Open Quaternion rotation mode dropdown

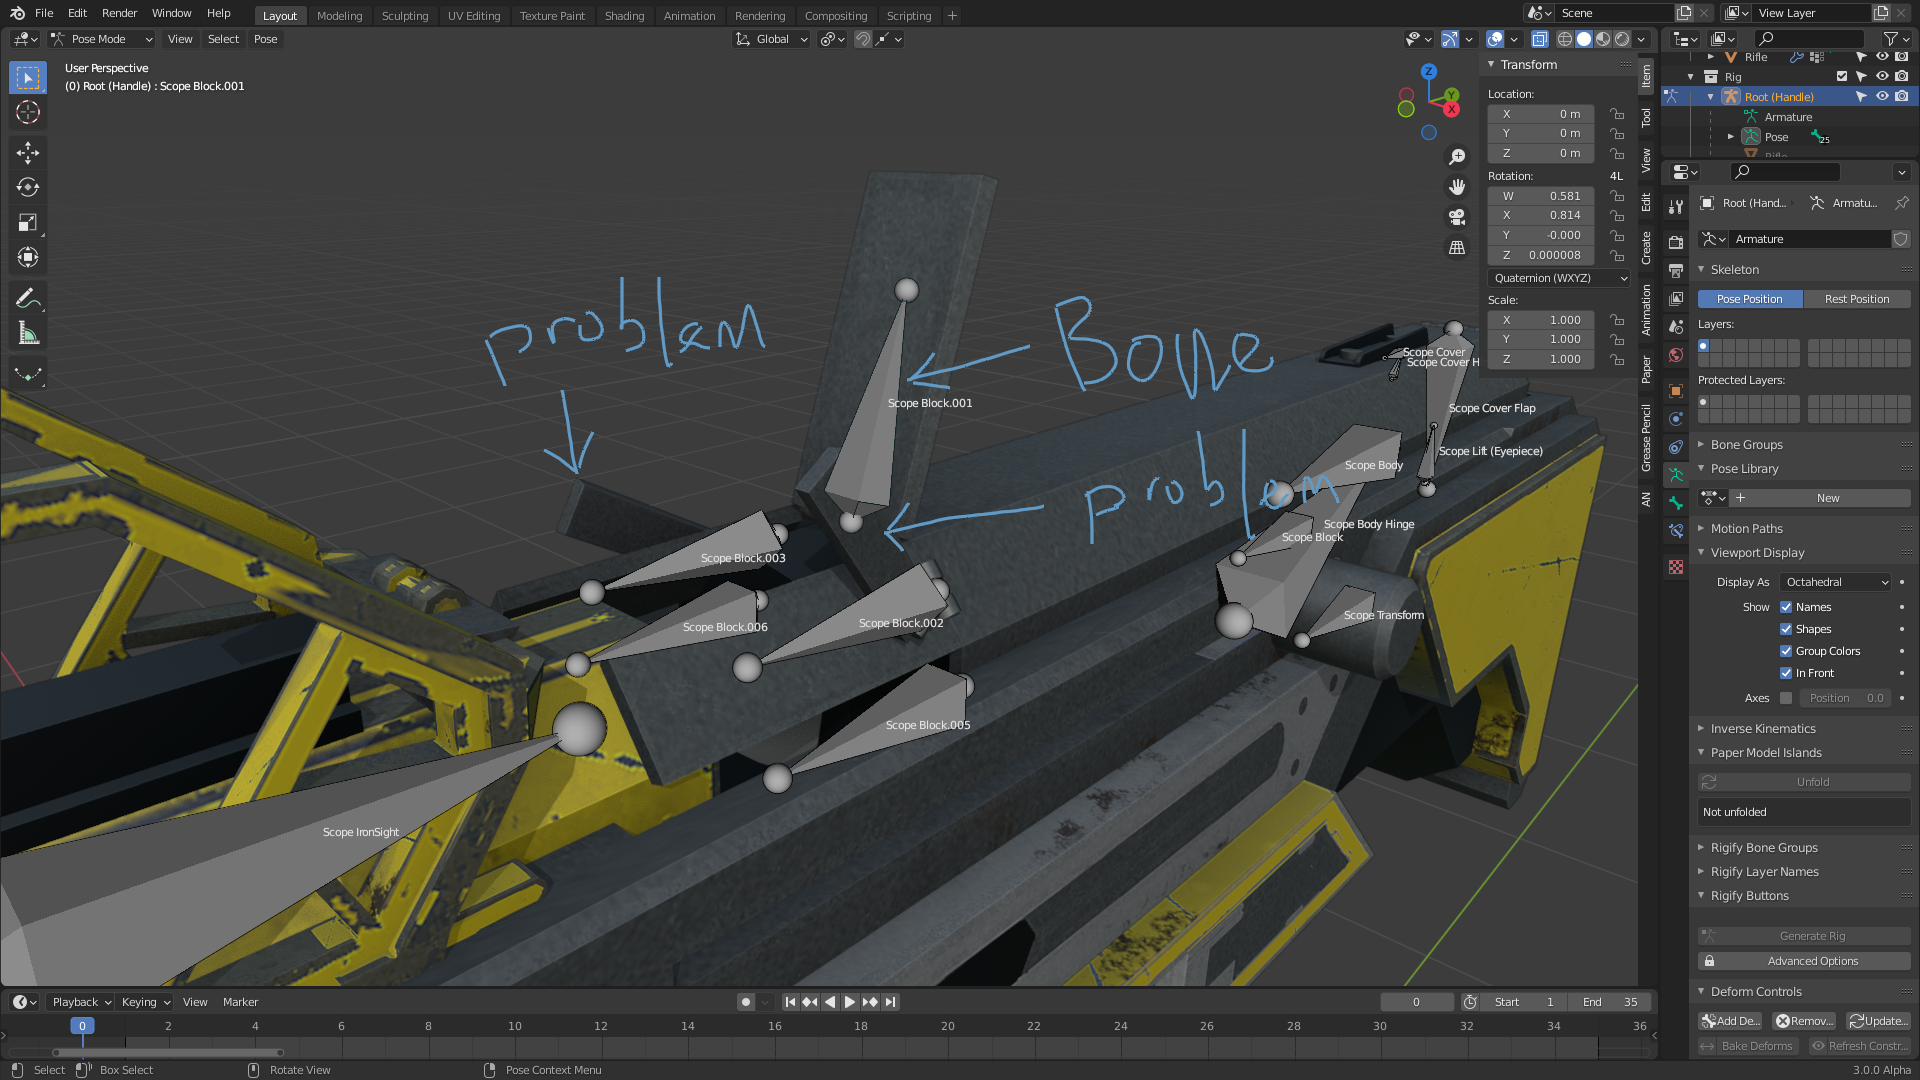(1559, 278)
